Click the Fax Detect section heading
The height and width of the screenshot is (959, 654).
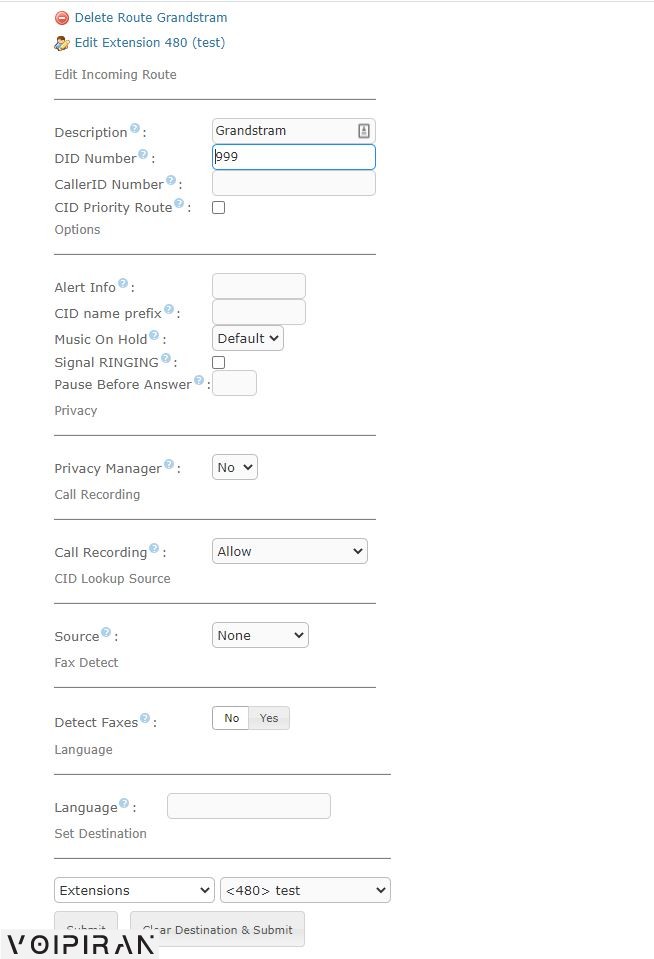click(x=86, y=662)
